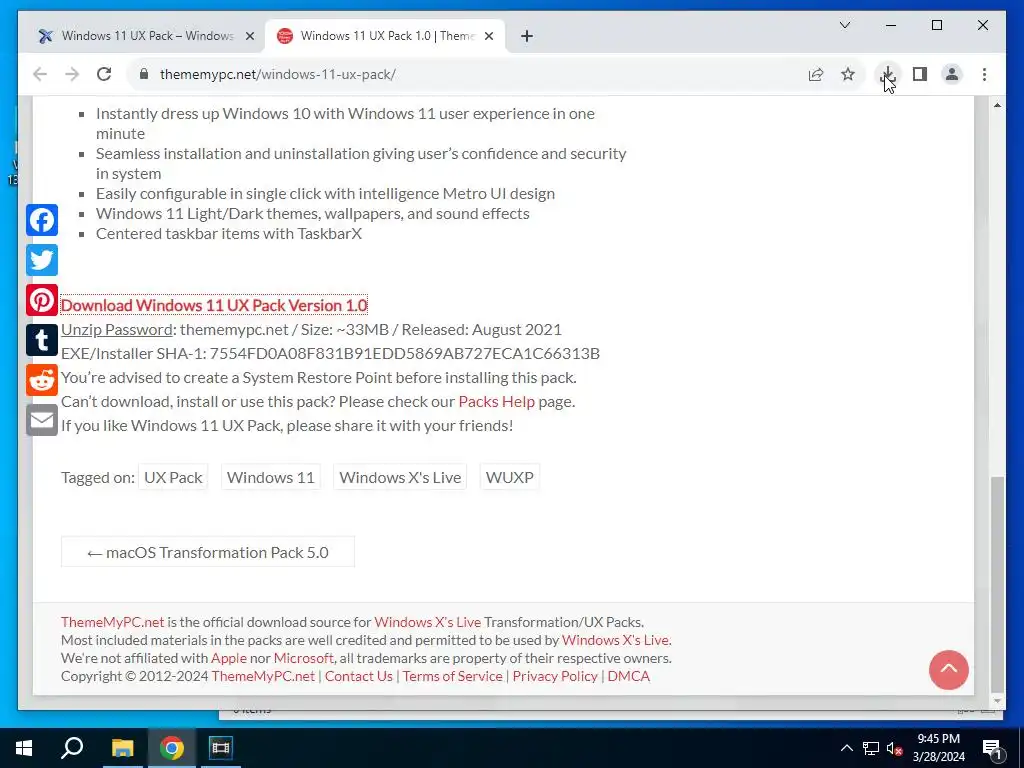The height and width of the screenshot is (768, 1024).
Task: Open notification center
Action: [991, 748]
